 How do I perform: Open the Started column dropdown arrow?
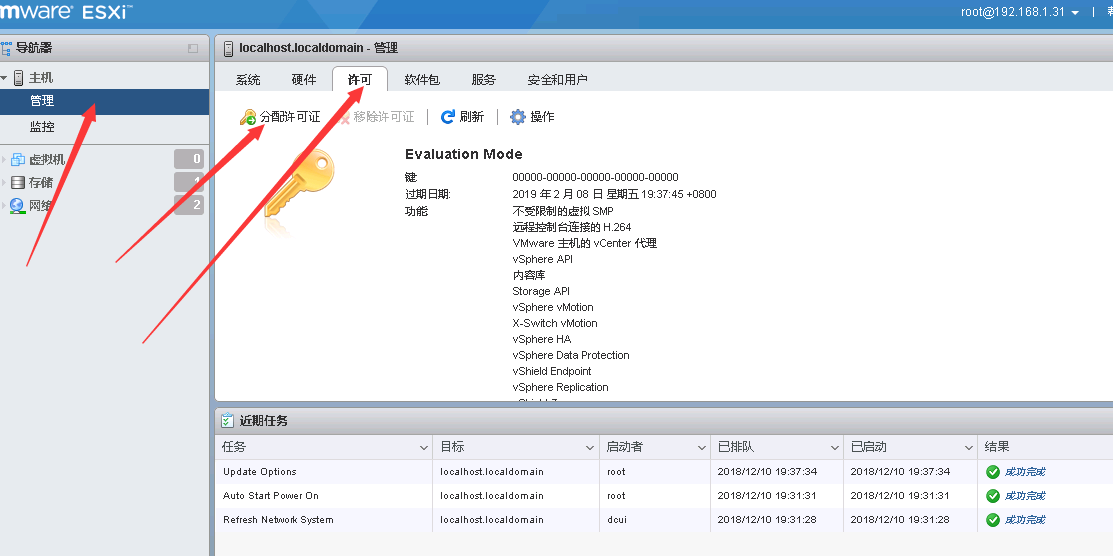click(x=969, y=448)
